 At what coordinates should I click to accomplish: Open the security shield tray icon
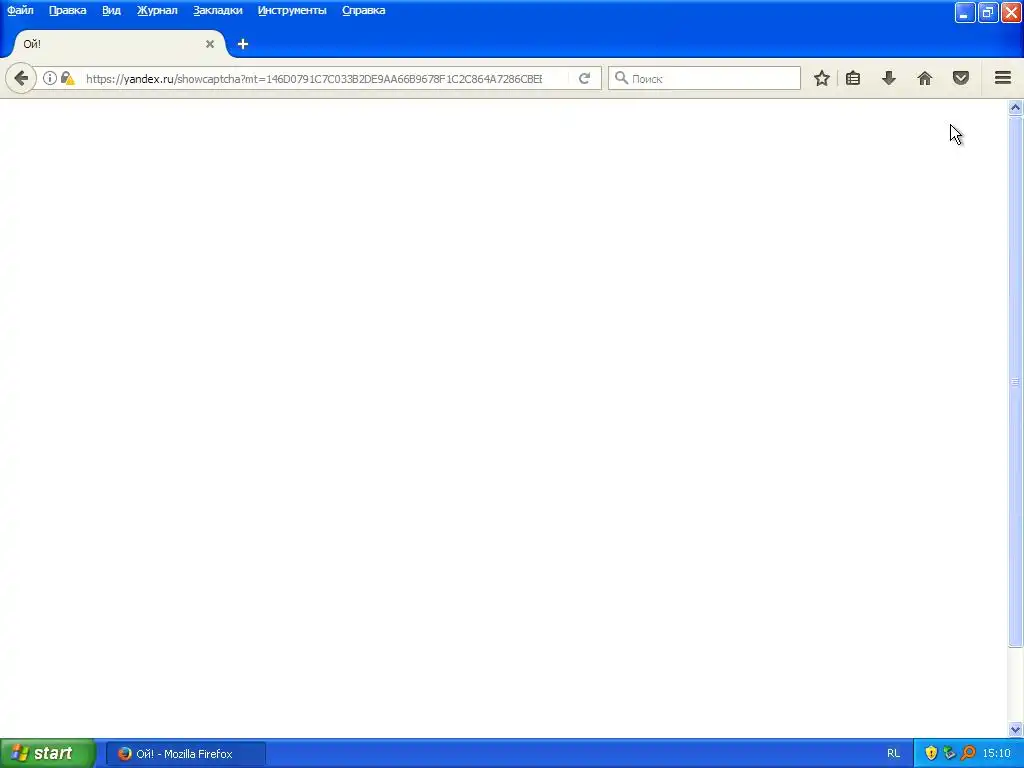coord(931,754)
